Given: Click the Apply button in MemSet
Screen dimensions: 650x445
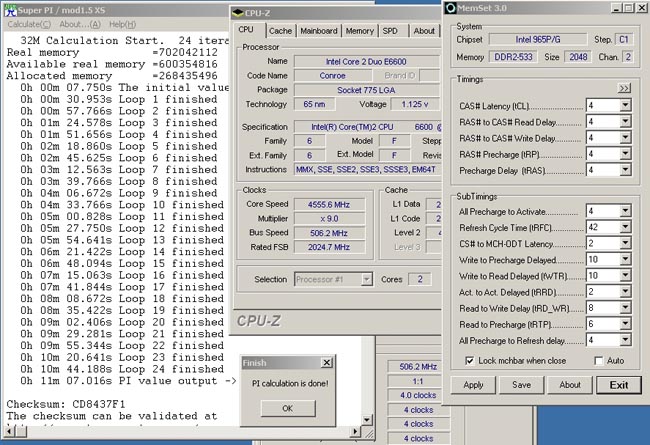Looking at the screenshot, I should (x=473, y=385).
